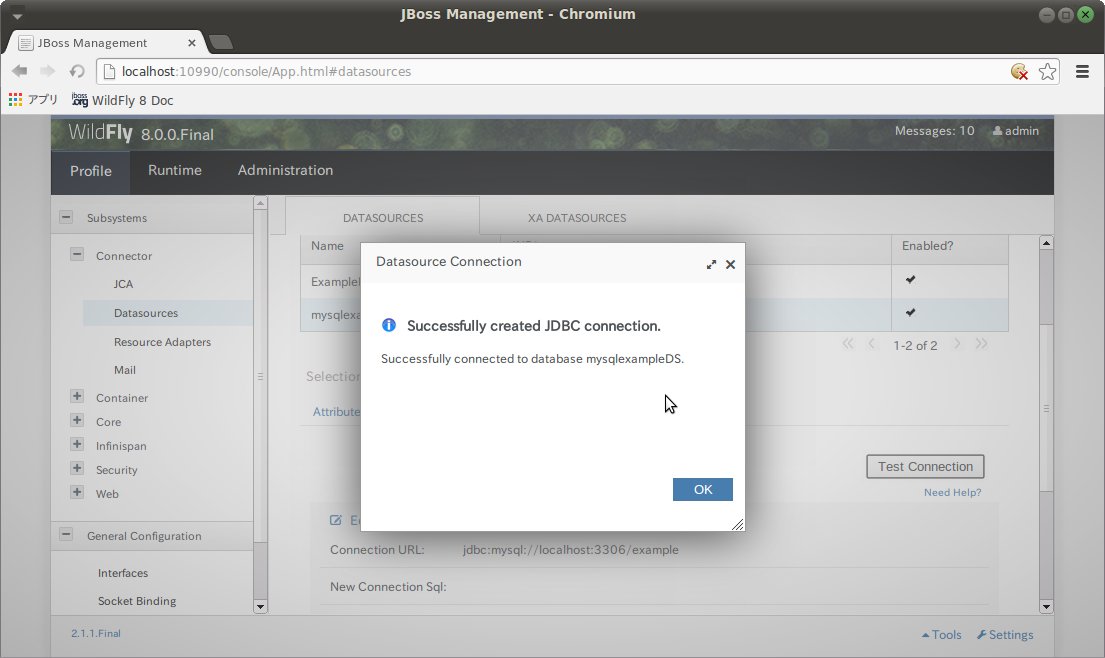1105x658 pixels.
Task: Click the Test Connection button
Action: [925, 466]
